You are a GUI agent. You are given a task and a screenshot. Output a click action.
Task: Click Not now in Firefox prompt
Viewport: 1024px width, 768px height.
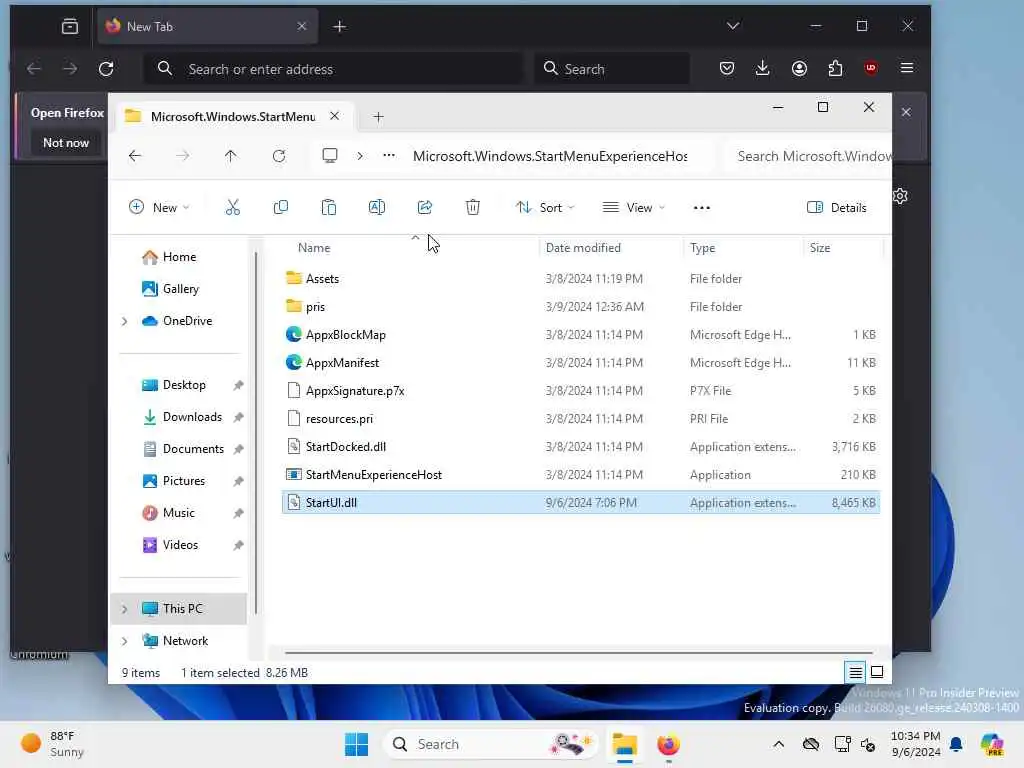pos(65,142)
